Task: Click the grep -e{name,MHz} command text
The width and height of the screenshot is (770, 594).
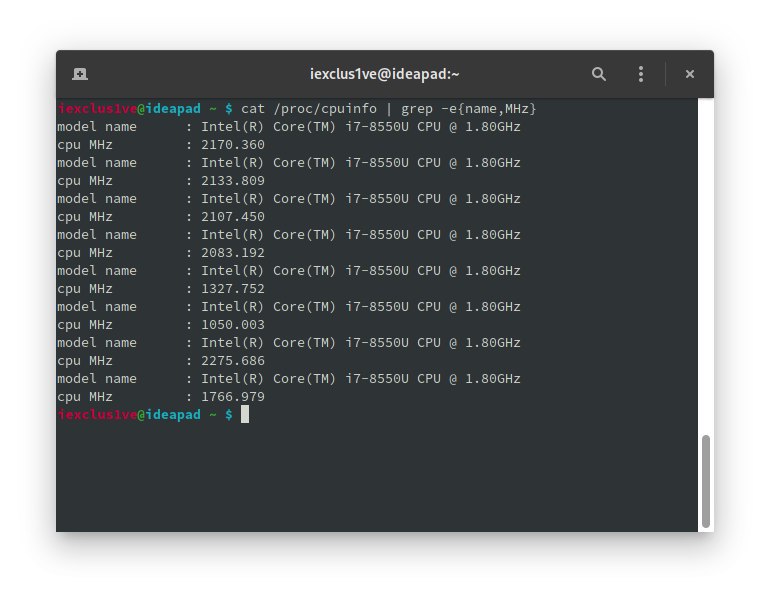Action: pos(468,108)
